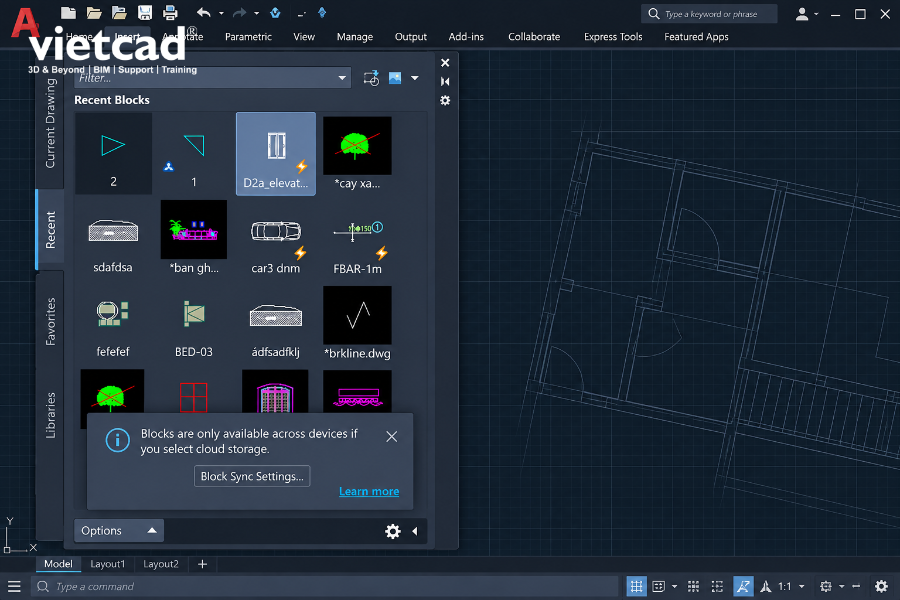Click the search keyword or phrase box
The height and width of the screenshot is (600, 900).
click(709, 14)
